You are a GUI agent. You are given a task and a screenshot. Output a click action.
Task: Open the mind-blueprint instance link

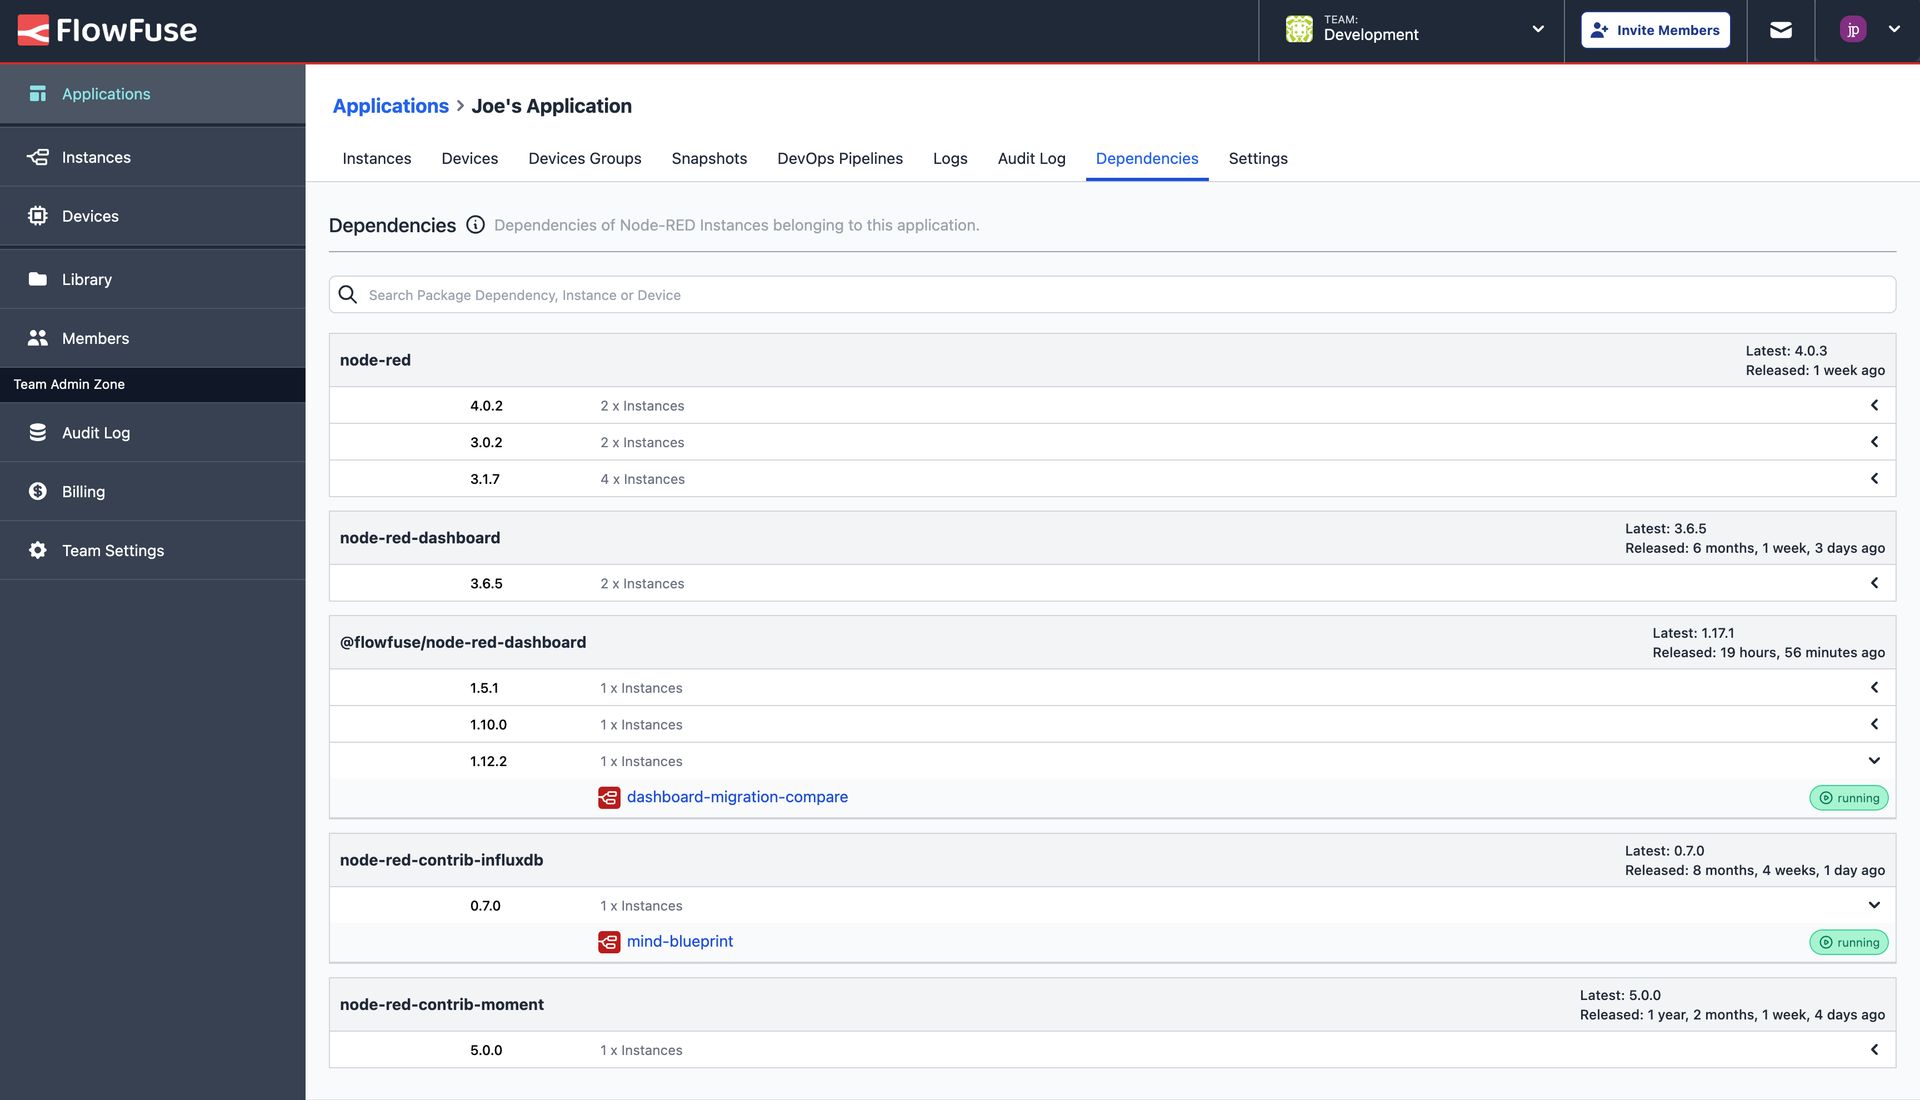pos(679,940)
